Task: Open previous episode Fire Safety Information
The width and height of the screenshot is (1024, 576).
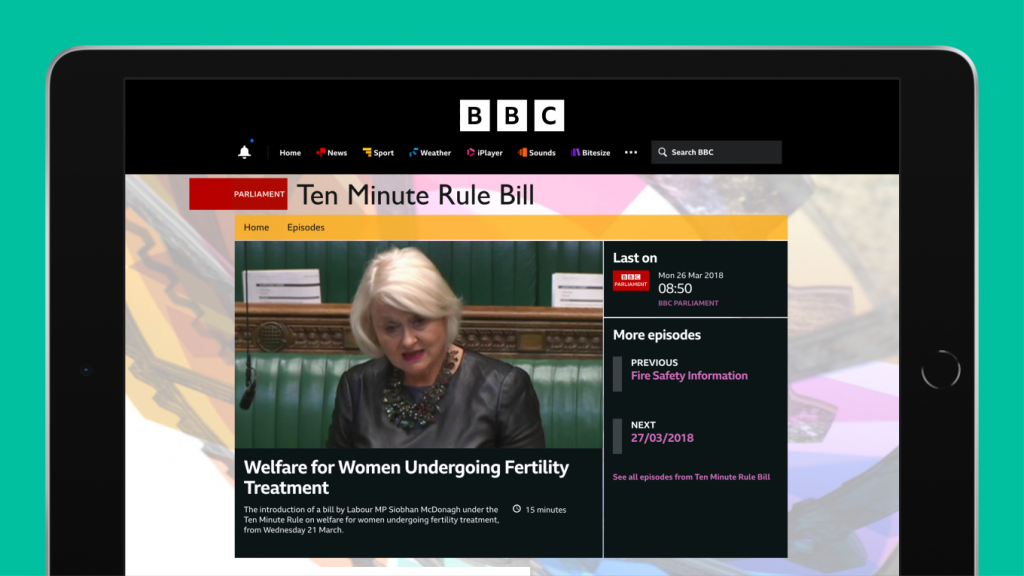Action: [689, 376]
